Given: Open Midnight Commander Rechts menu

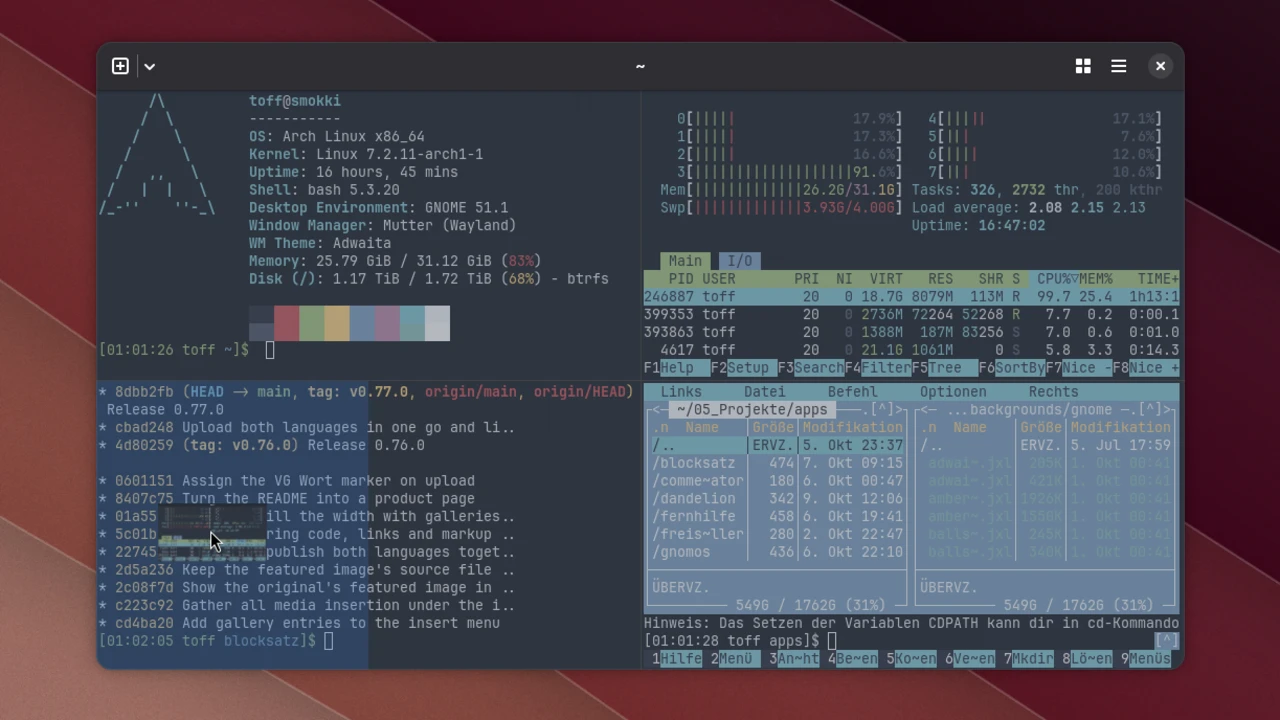Looking at the screenshot, I should [1054, 392].
